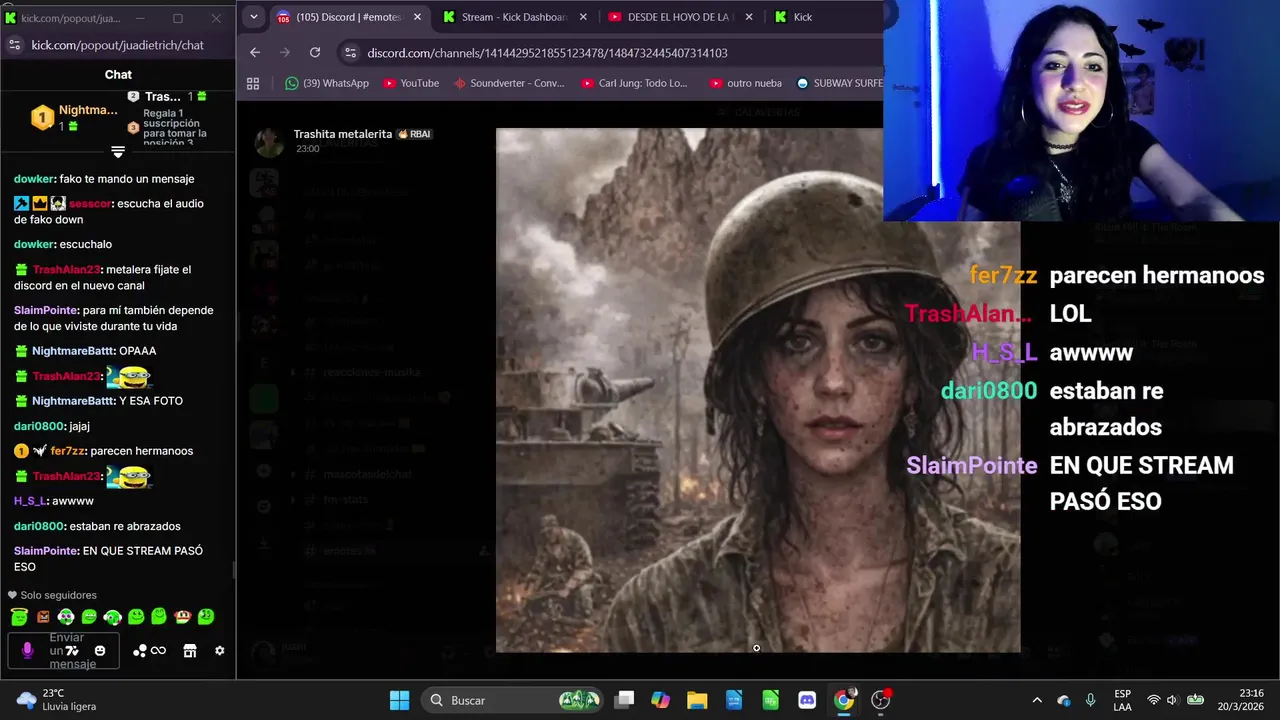Open Google Chrome from the taskbar

click(844, 700)
